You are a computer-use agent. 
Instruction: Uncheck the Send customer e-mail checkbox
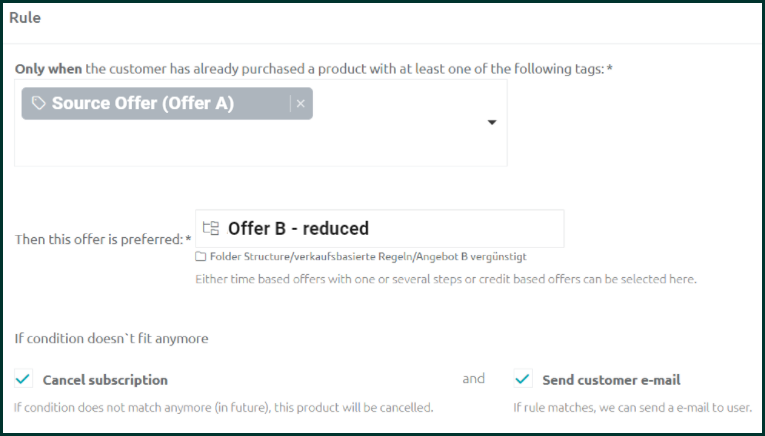523,379
